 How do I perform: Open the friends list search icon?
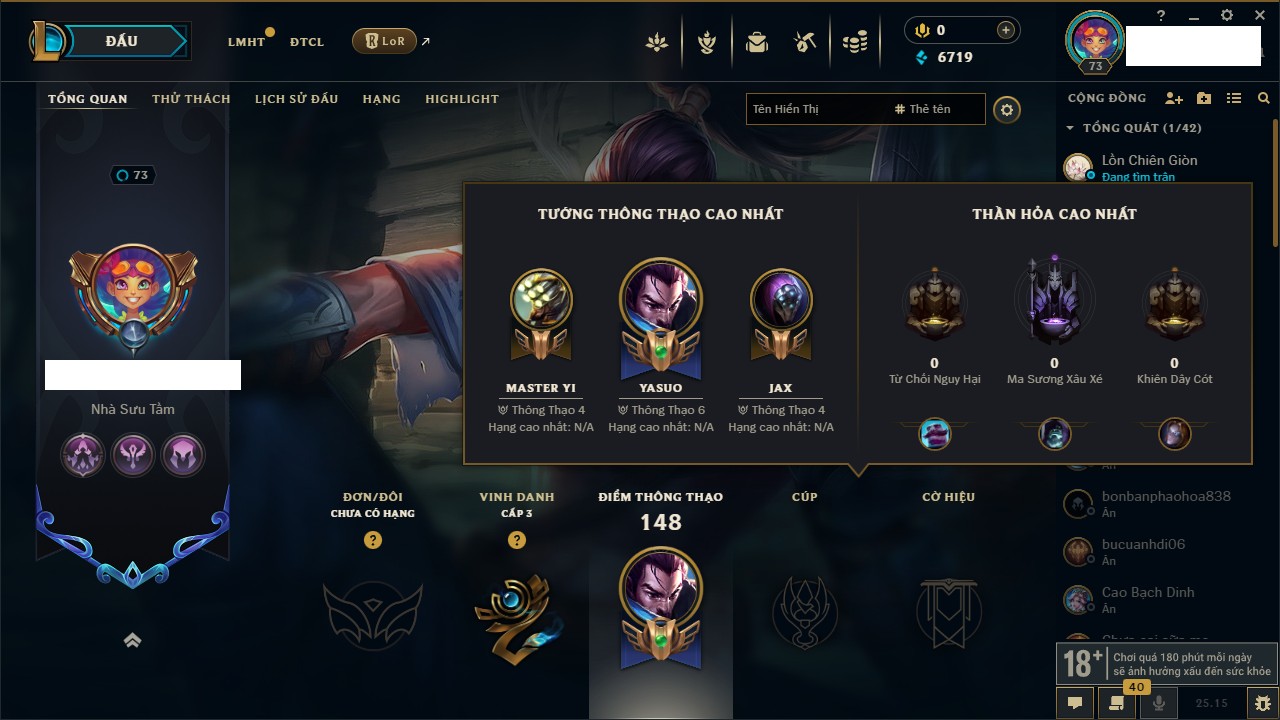1264,98
